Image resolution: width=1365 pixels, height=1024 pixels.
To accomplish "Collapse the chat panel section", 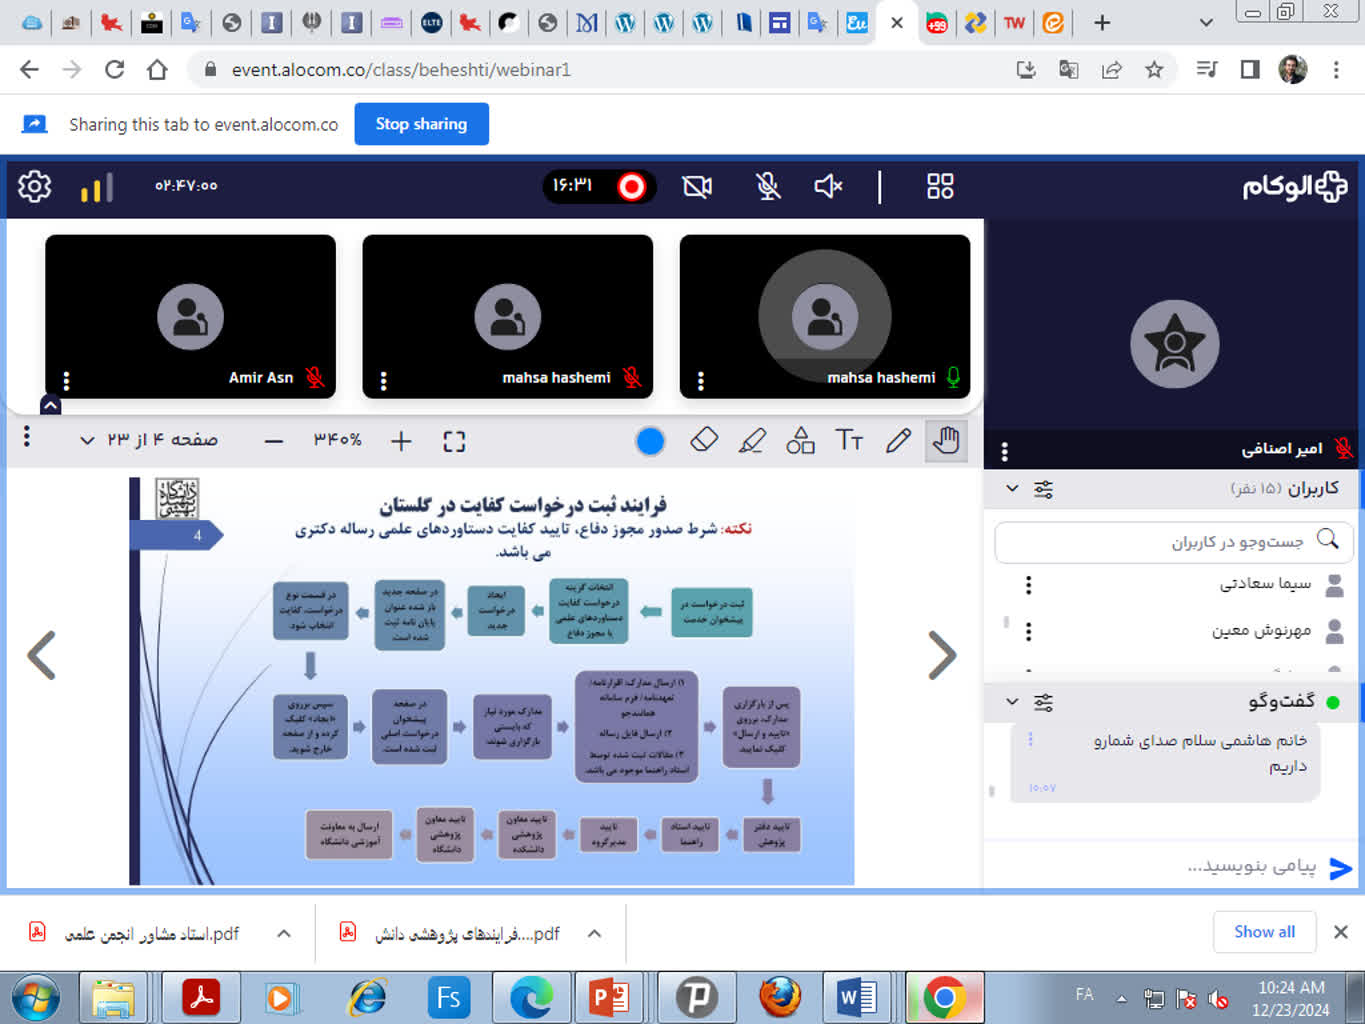I will [x=1012, y=701].
